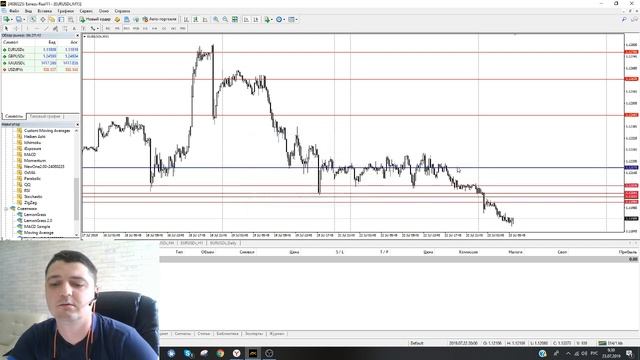Open the Data Window toolbar icon

[42, 19]
